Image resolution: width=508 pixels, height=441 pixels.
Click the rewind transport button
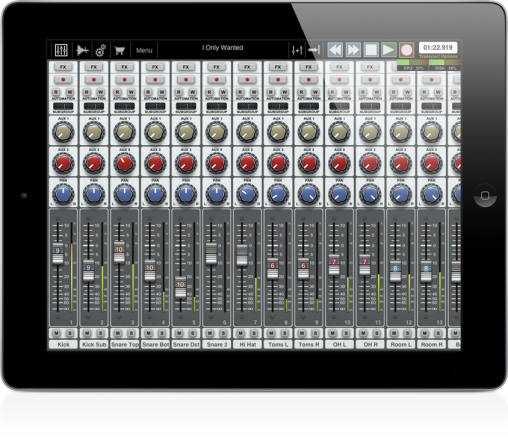pos(335,50)
